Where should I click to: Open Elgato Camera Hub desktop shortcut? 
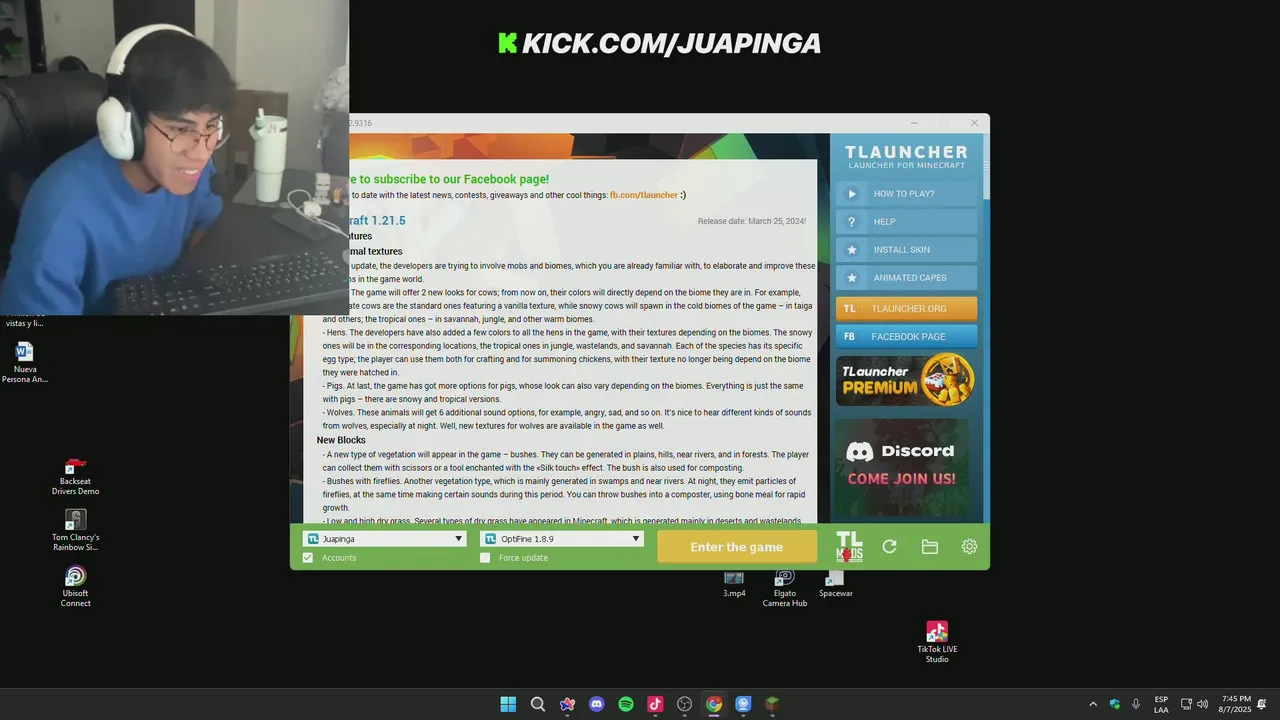click(x=785, y=589)
